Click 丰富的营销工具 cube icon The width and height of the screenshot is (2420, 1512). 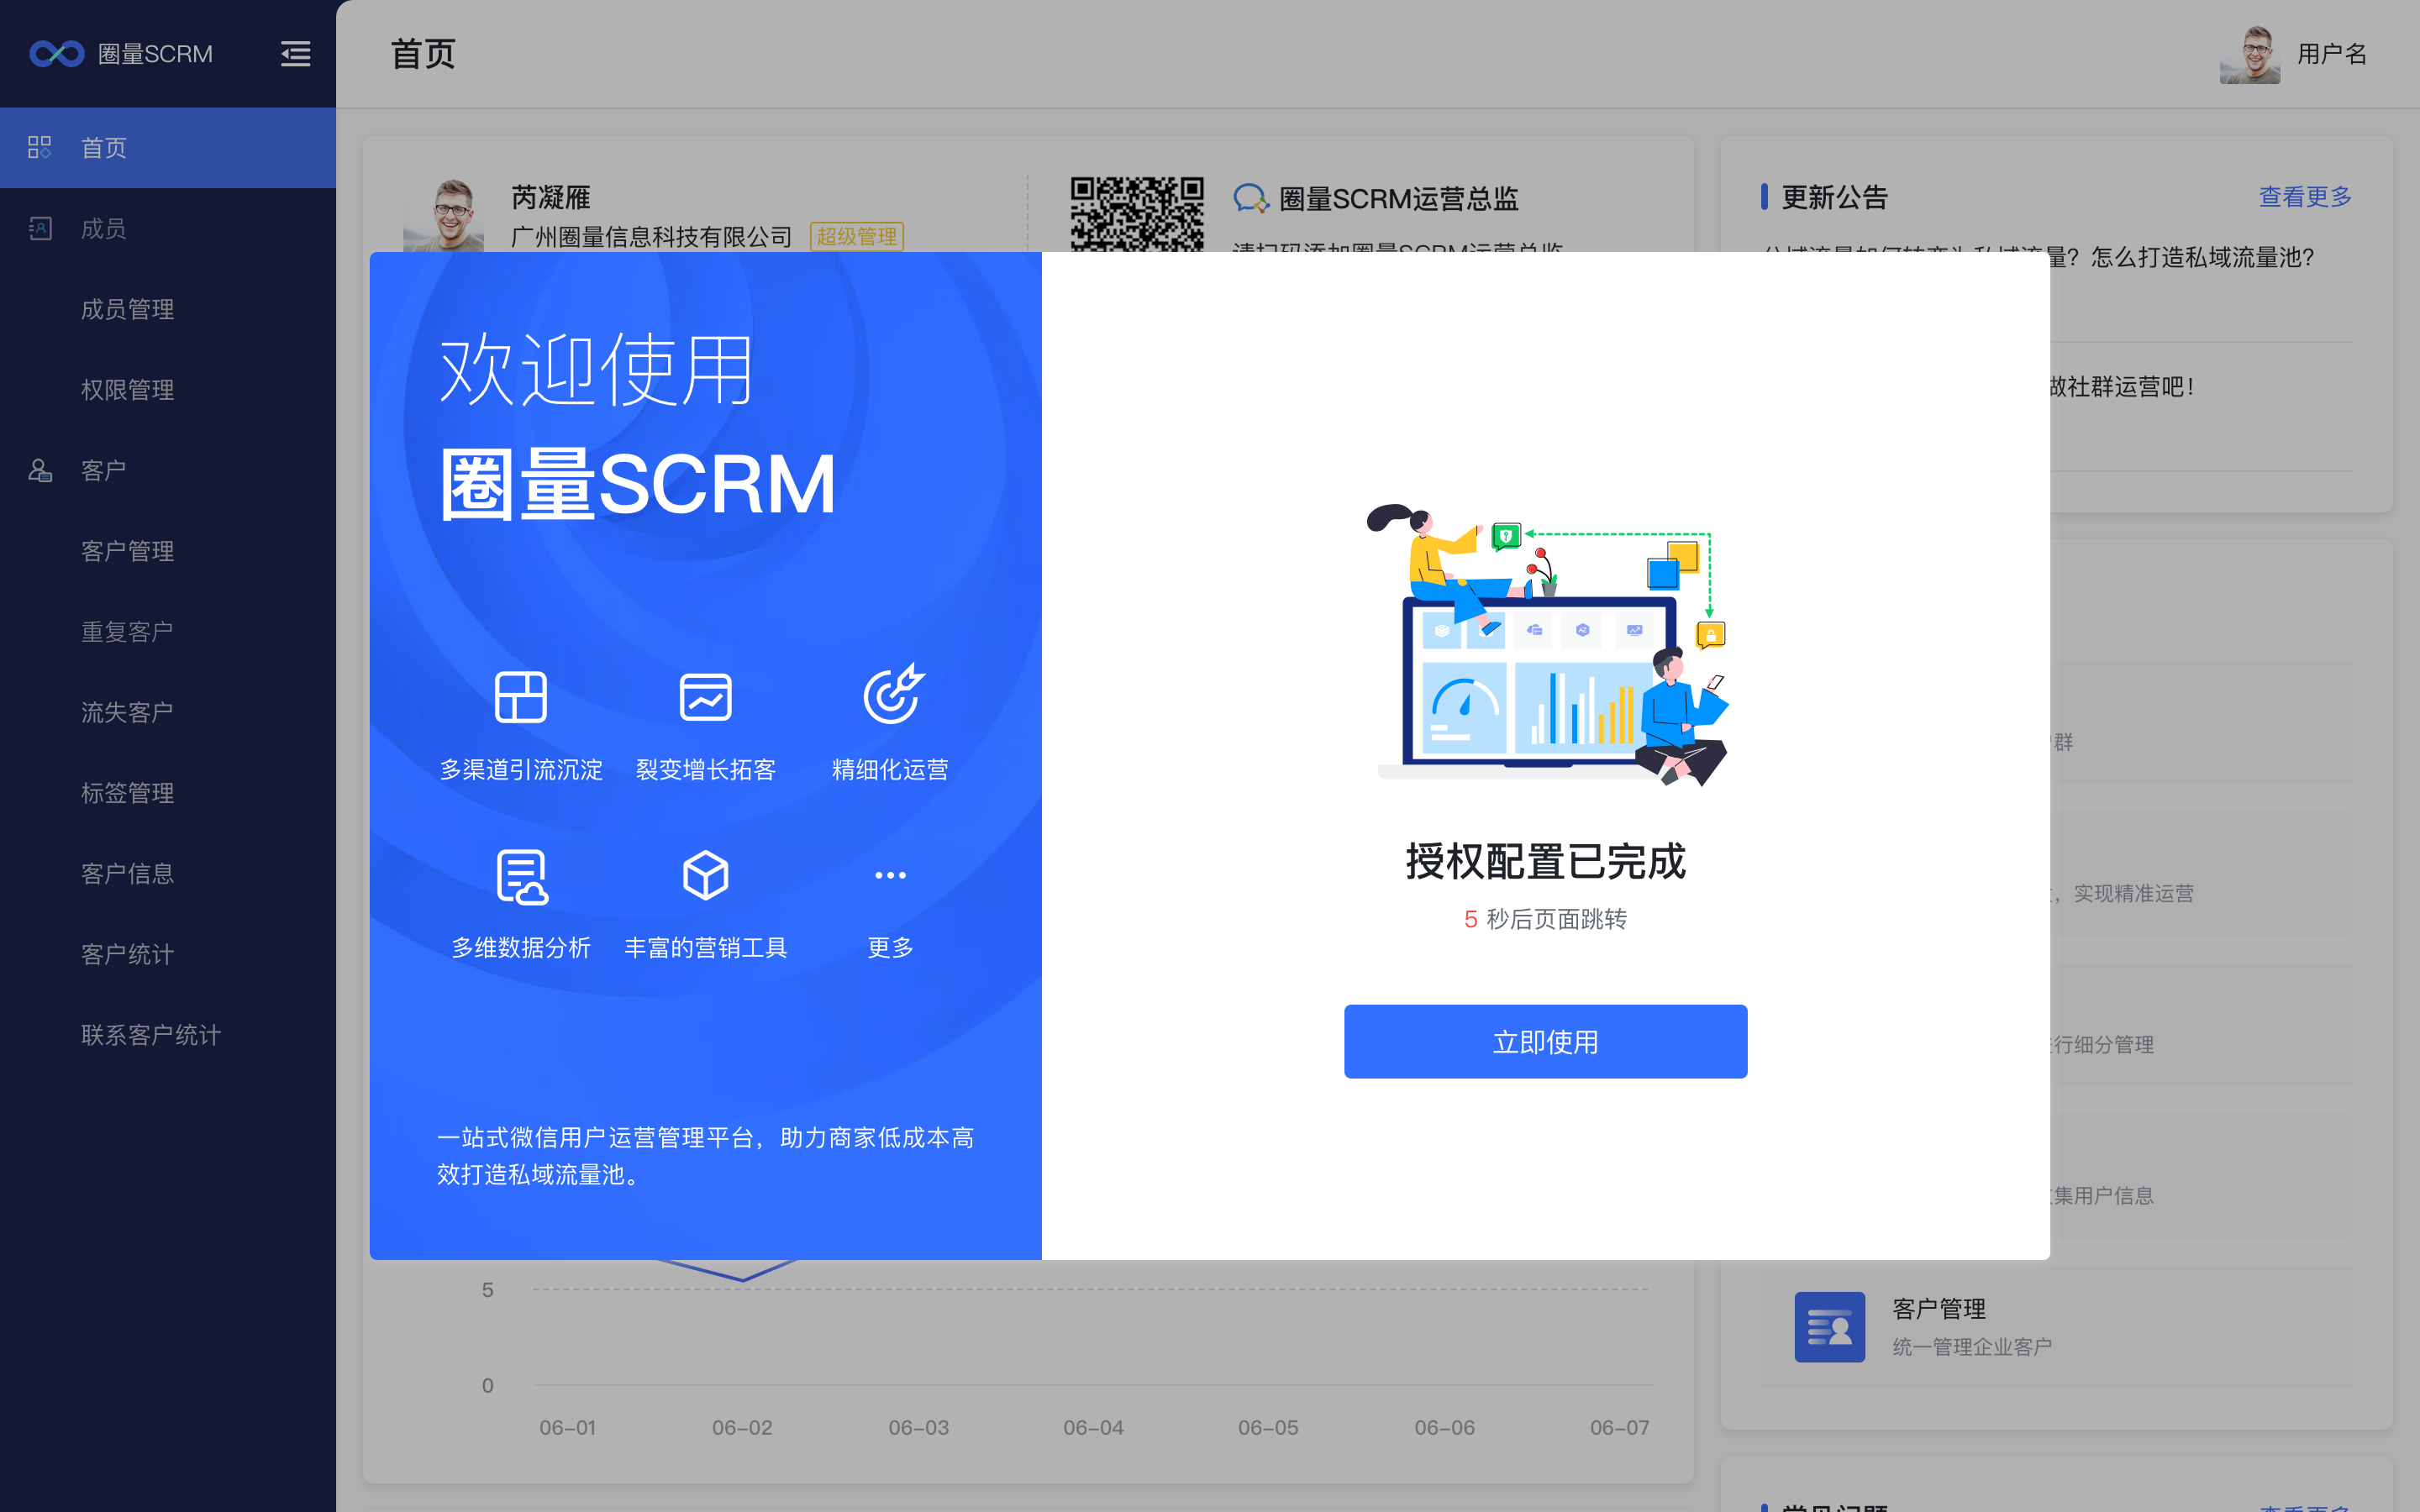tap(705, 876)
